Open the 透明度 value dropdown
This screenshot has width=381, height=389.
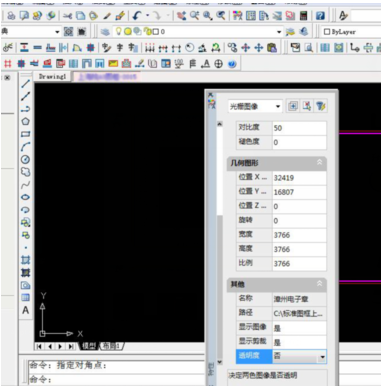coord(322,357)
